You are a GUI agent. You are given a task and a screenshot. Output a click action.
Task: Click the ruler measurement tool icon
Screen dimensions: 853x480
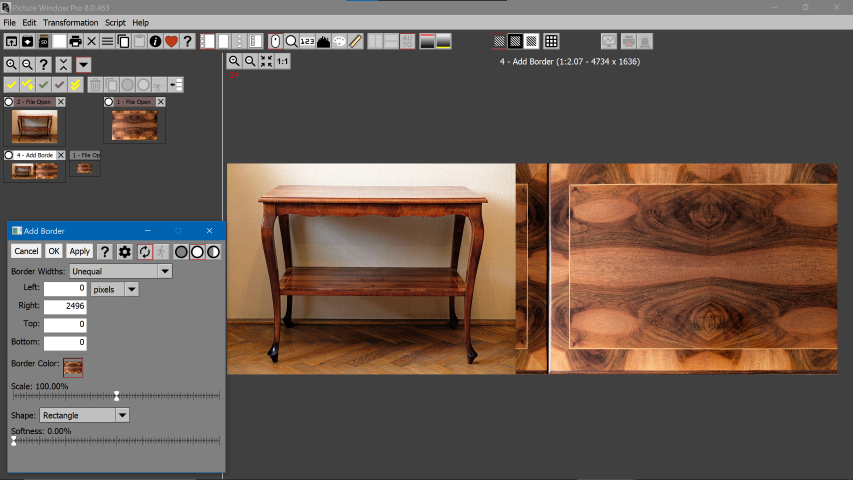355,41
